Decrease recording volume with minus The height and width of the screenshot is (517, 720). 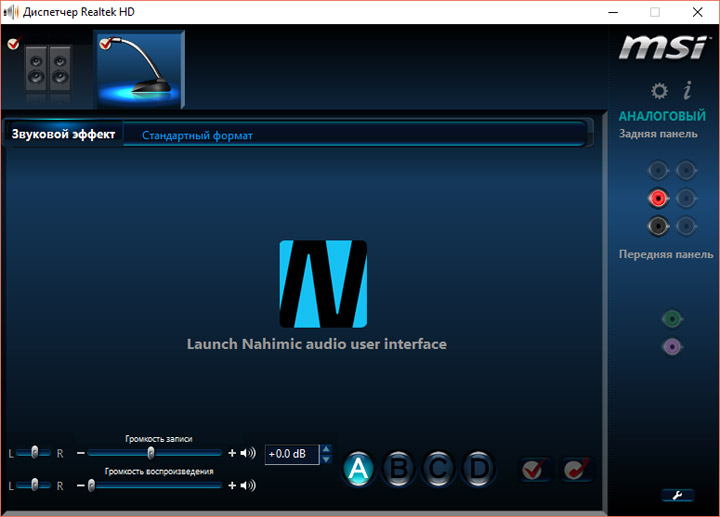click(x=81, y=453)
